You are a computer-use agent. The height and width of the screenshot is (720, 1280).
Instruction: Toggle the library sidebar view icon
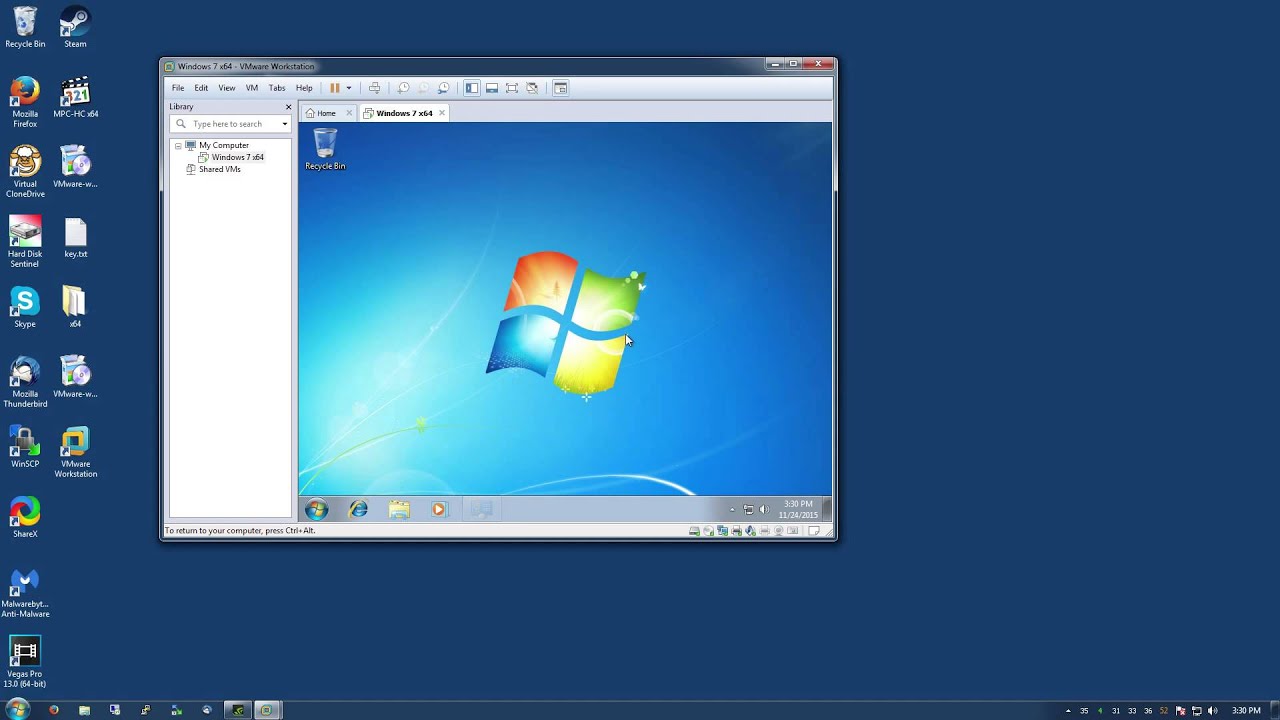(x=472, y=88)
